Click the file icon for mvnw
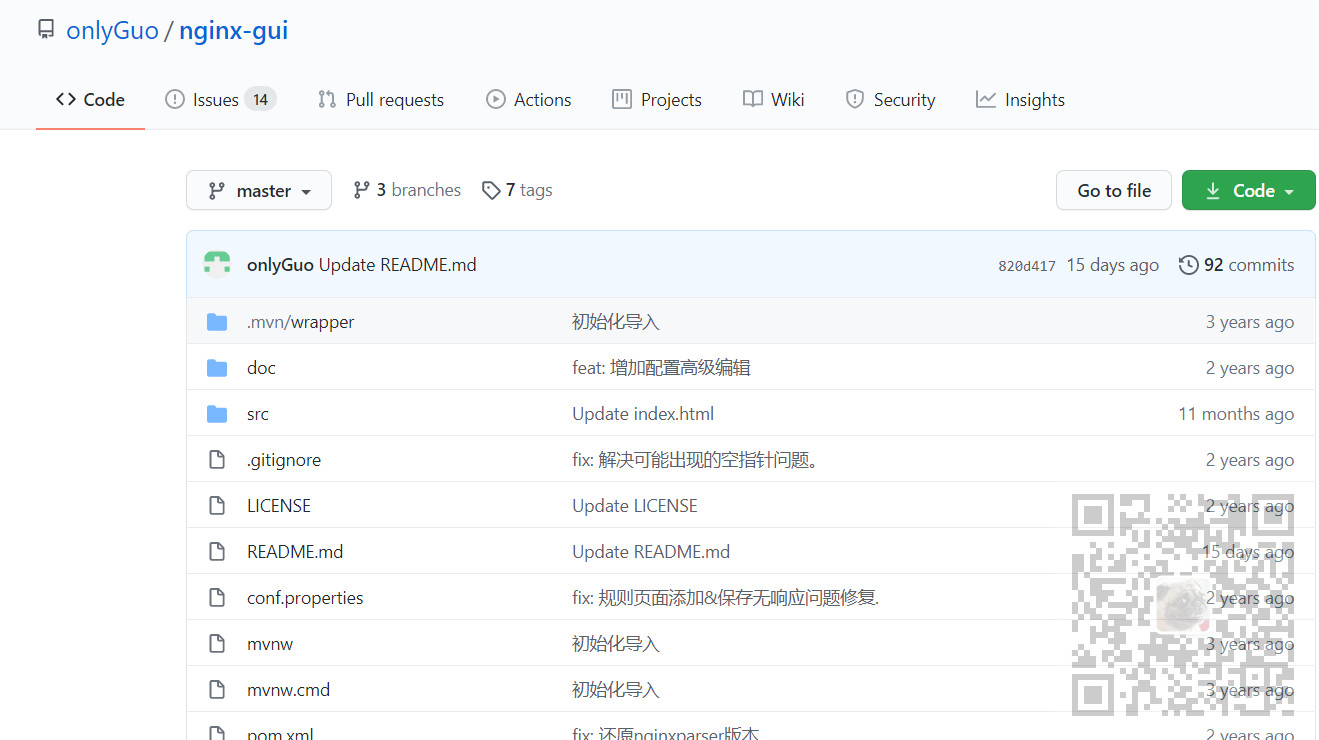Screen dimensions: 1319x740 pyautogui.click(x=217, y=644)
